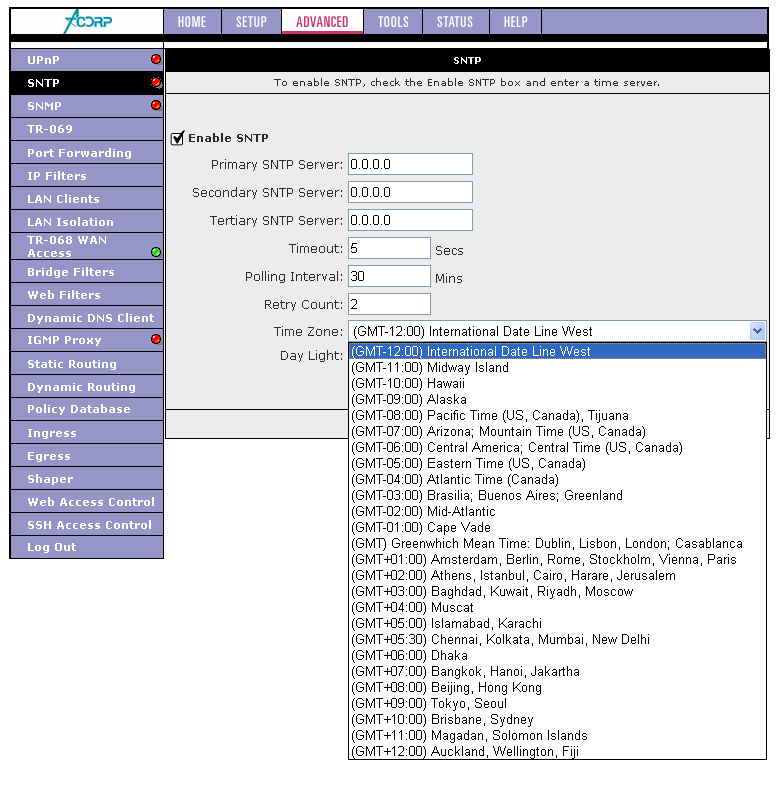Choose (GMT+05:30) Chennai, Kolkata, Mumbai option
This screenshot has width=779, height=796.
click(557, 640)
